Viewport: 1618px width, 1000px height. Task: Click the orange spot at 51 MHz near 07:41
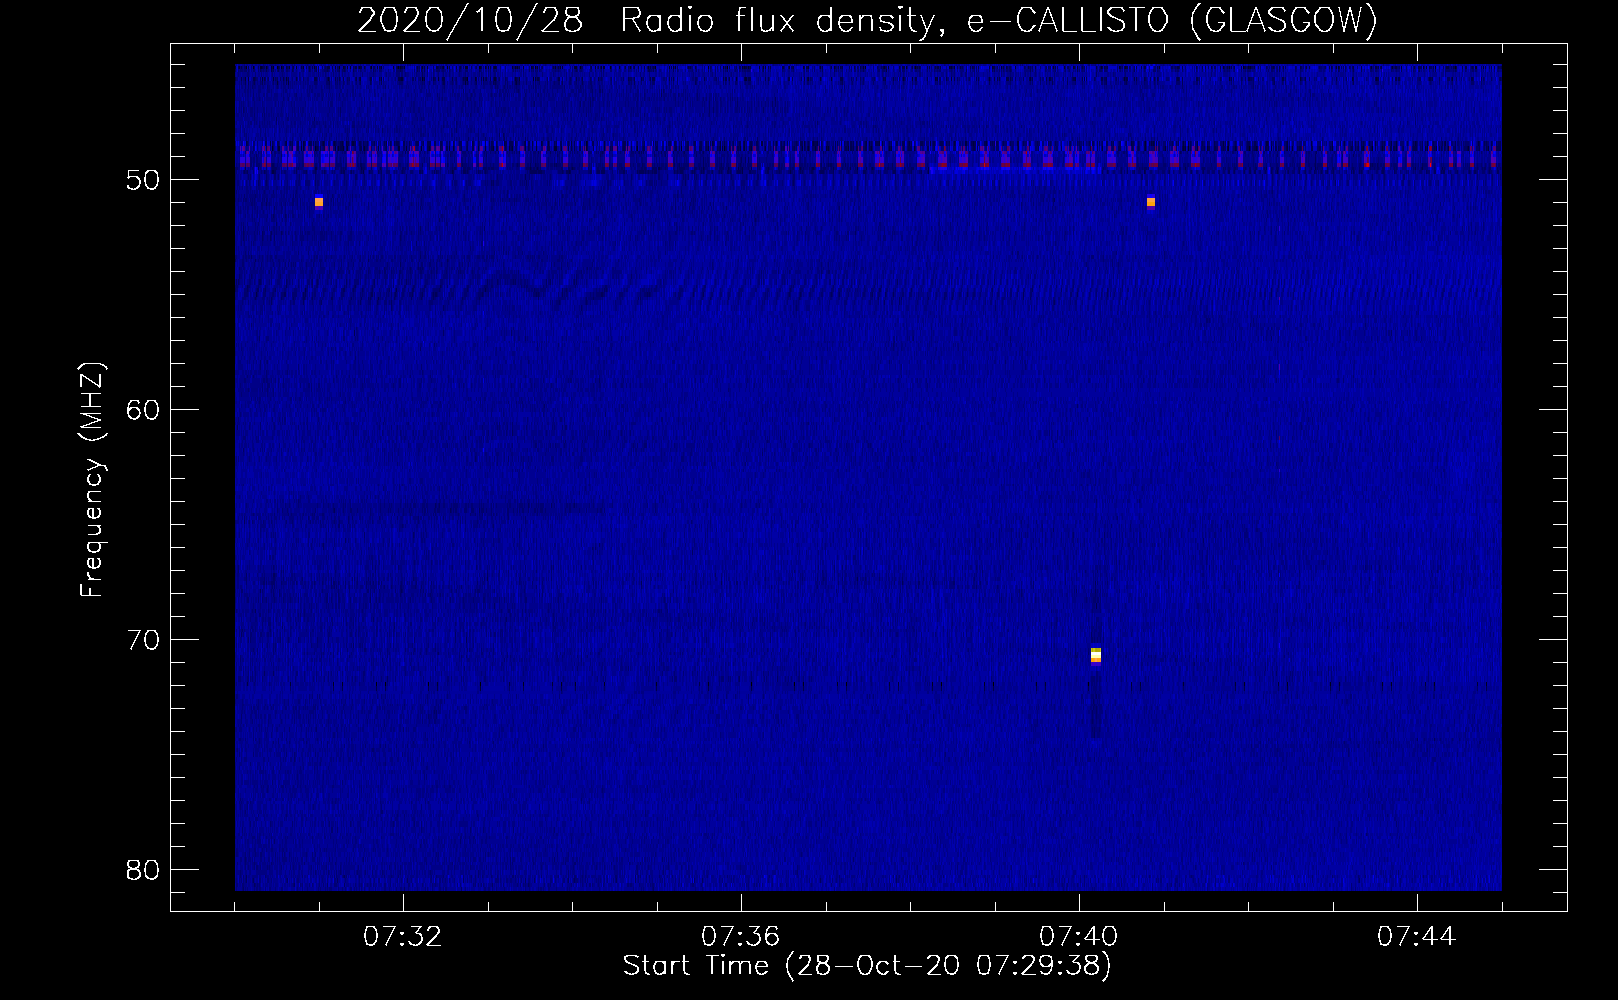pos(1151,202)
